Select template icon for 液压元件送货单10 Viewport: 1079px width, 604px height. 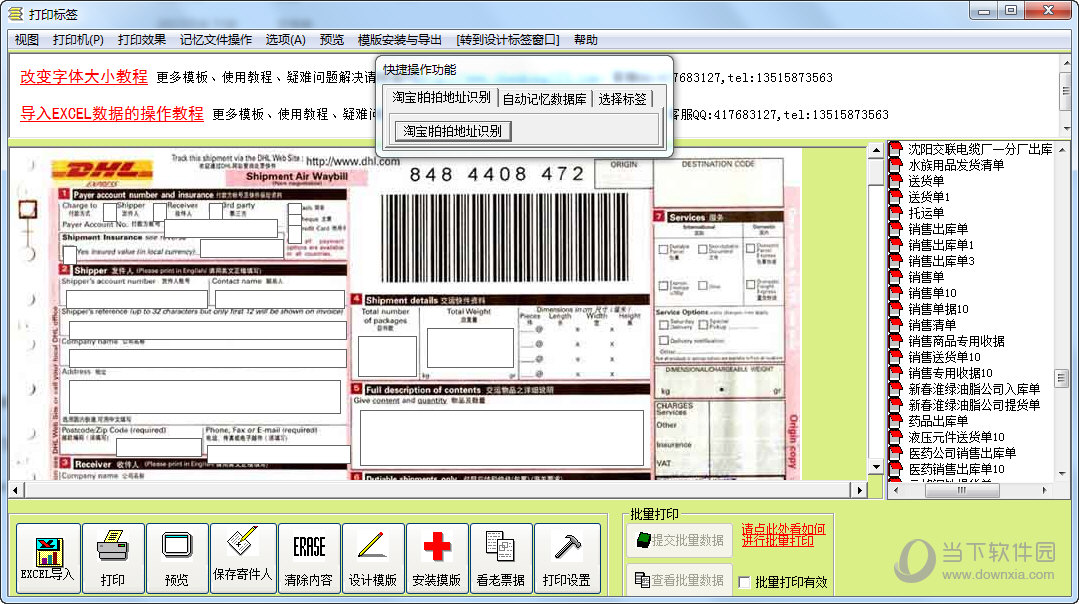(896, 437)
